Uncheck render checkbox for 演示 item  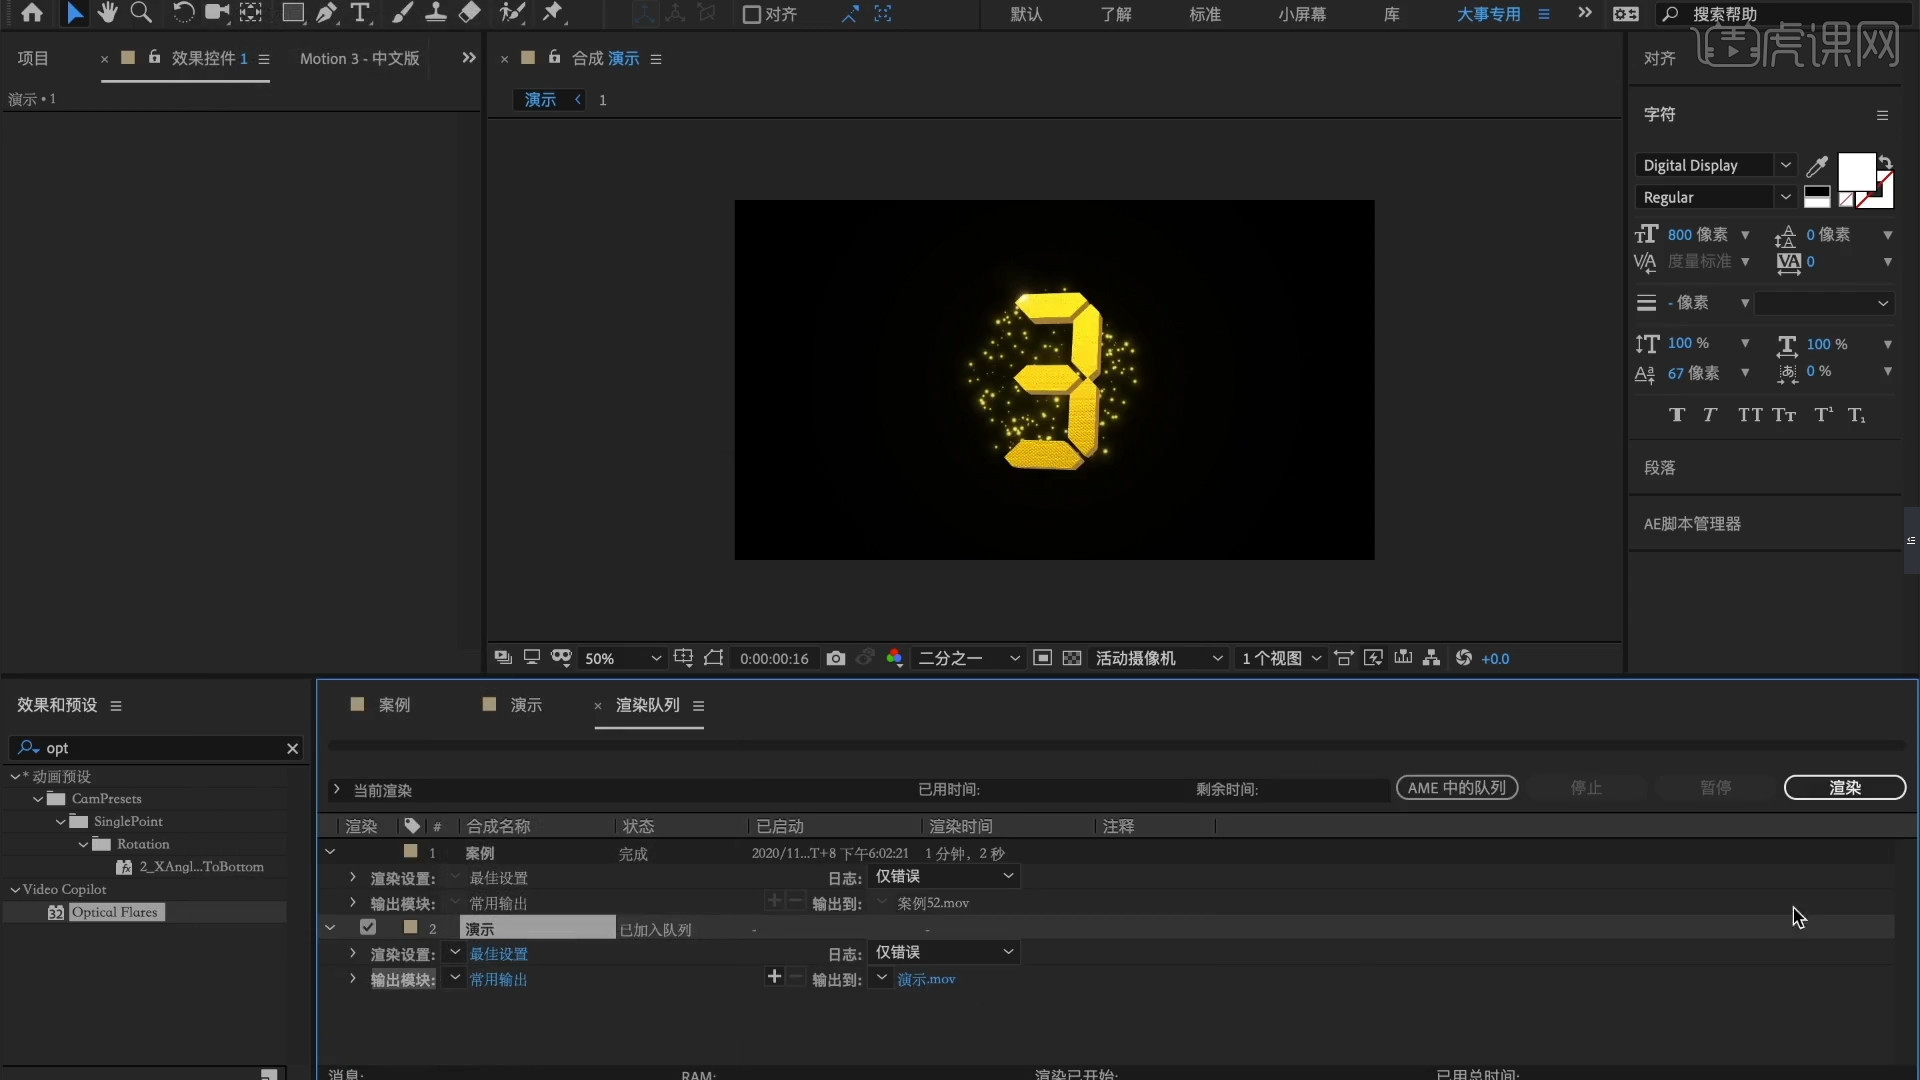tap(368, 928)
